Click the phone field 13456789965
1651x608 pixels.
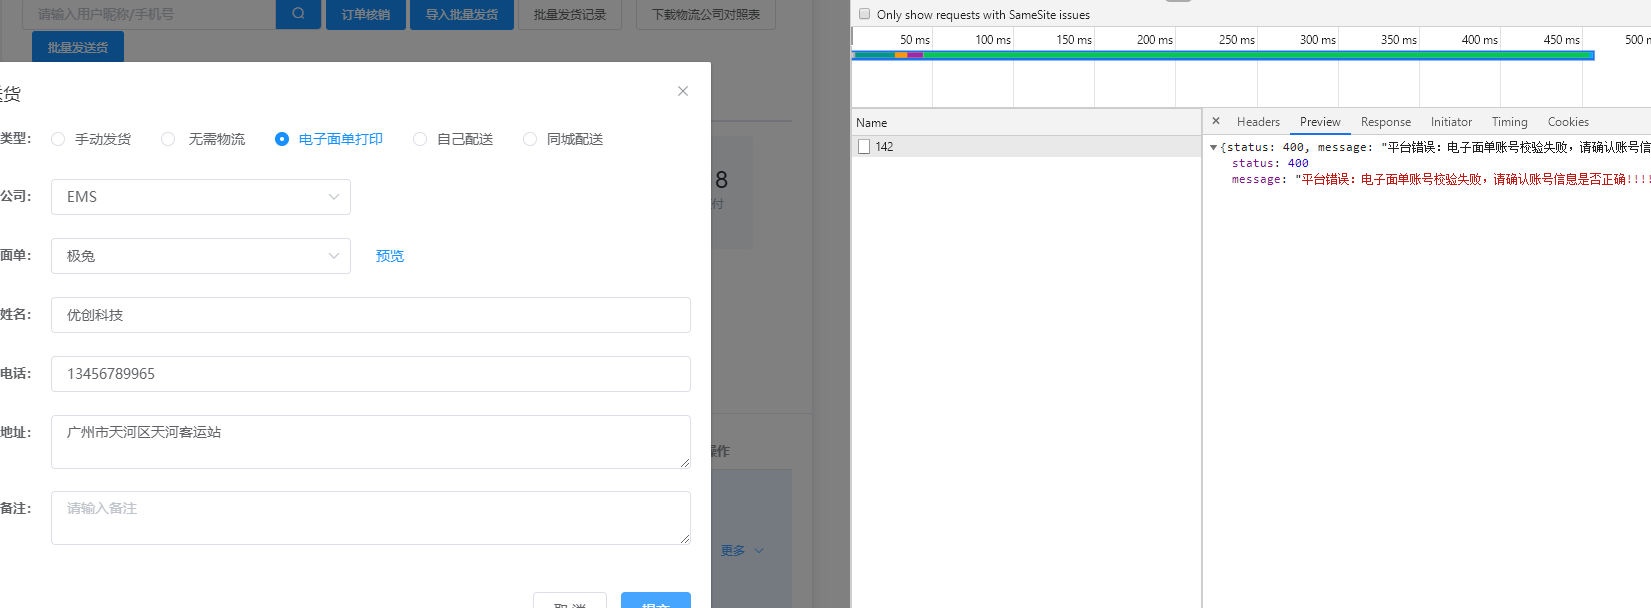click(x=371, y=374)
